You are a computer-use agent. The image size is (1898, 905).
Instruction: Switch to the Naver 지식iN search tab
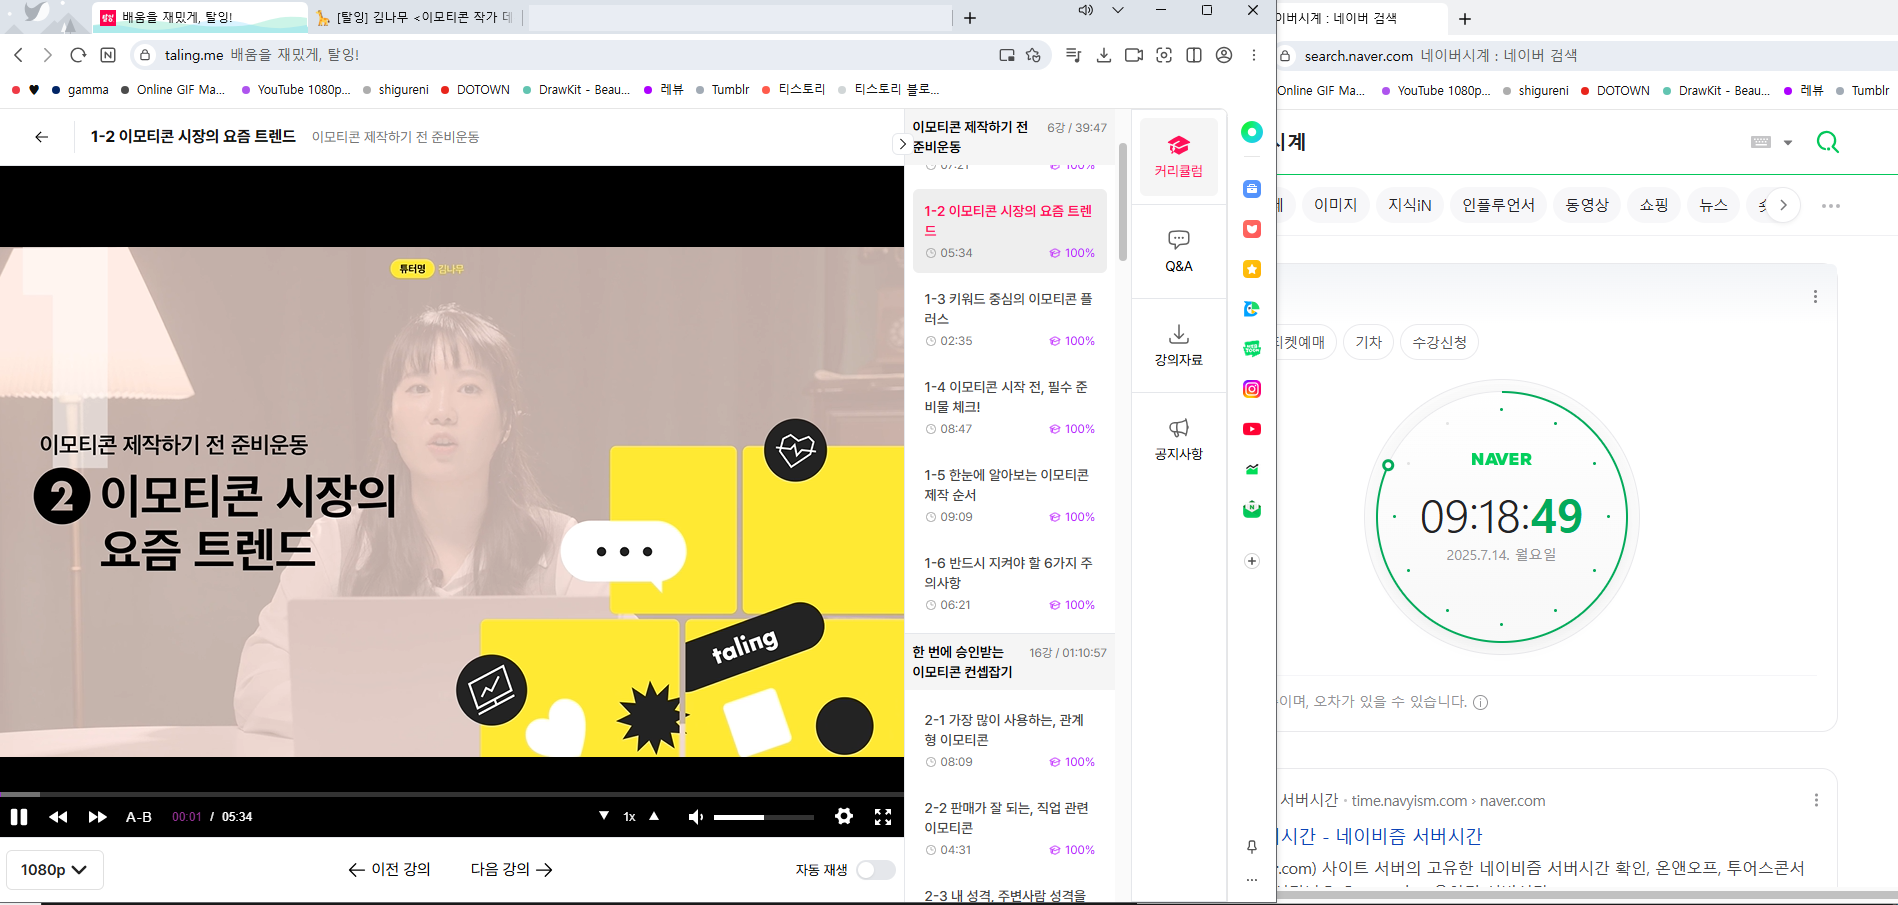(1410, 205)
